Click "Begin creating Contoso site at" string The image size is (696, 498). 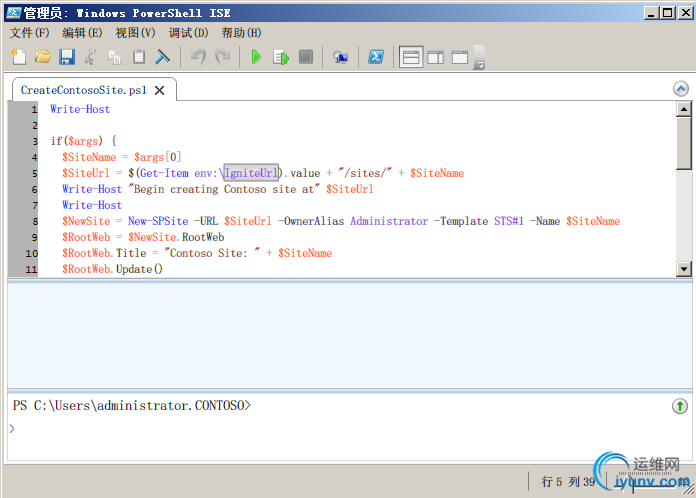click(224, 189)
